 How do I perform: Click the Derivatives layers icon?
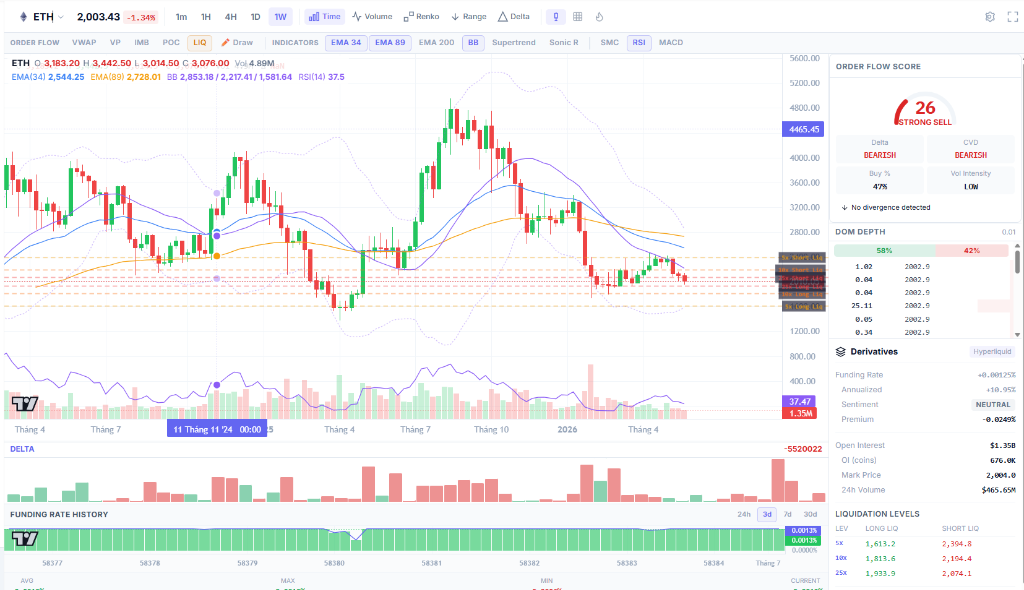point(841,352)
